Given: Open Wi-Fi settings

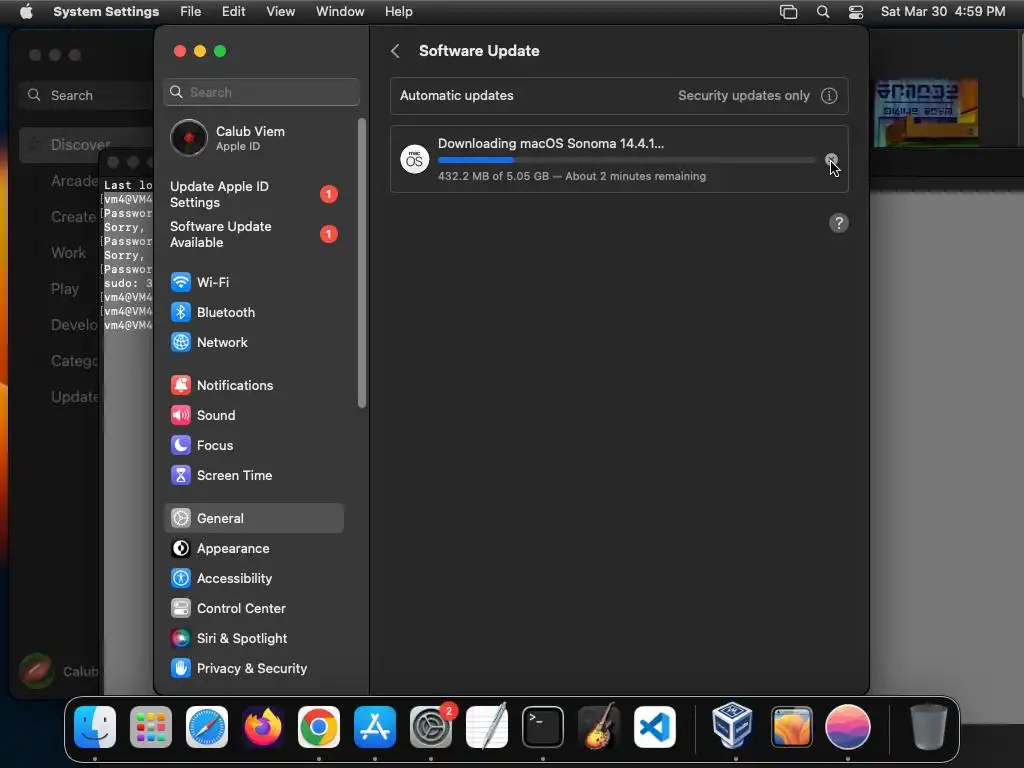Looking at the screenshot, I should [x=254, y=282].
